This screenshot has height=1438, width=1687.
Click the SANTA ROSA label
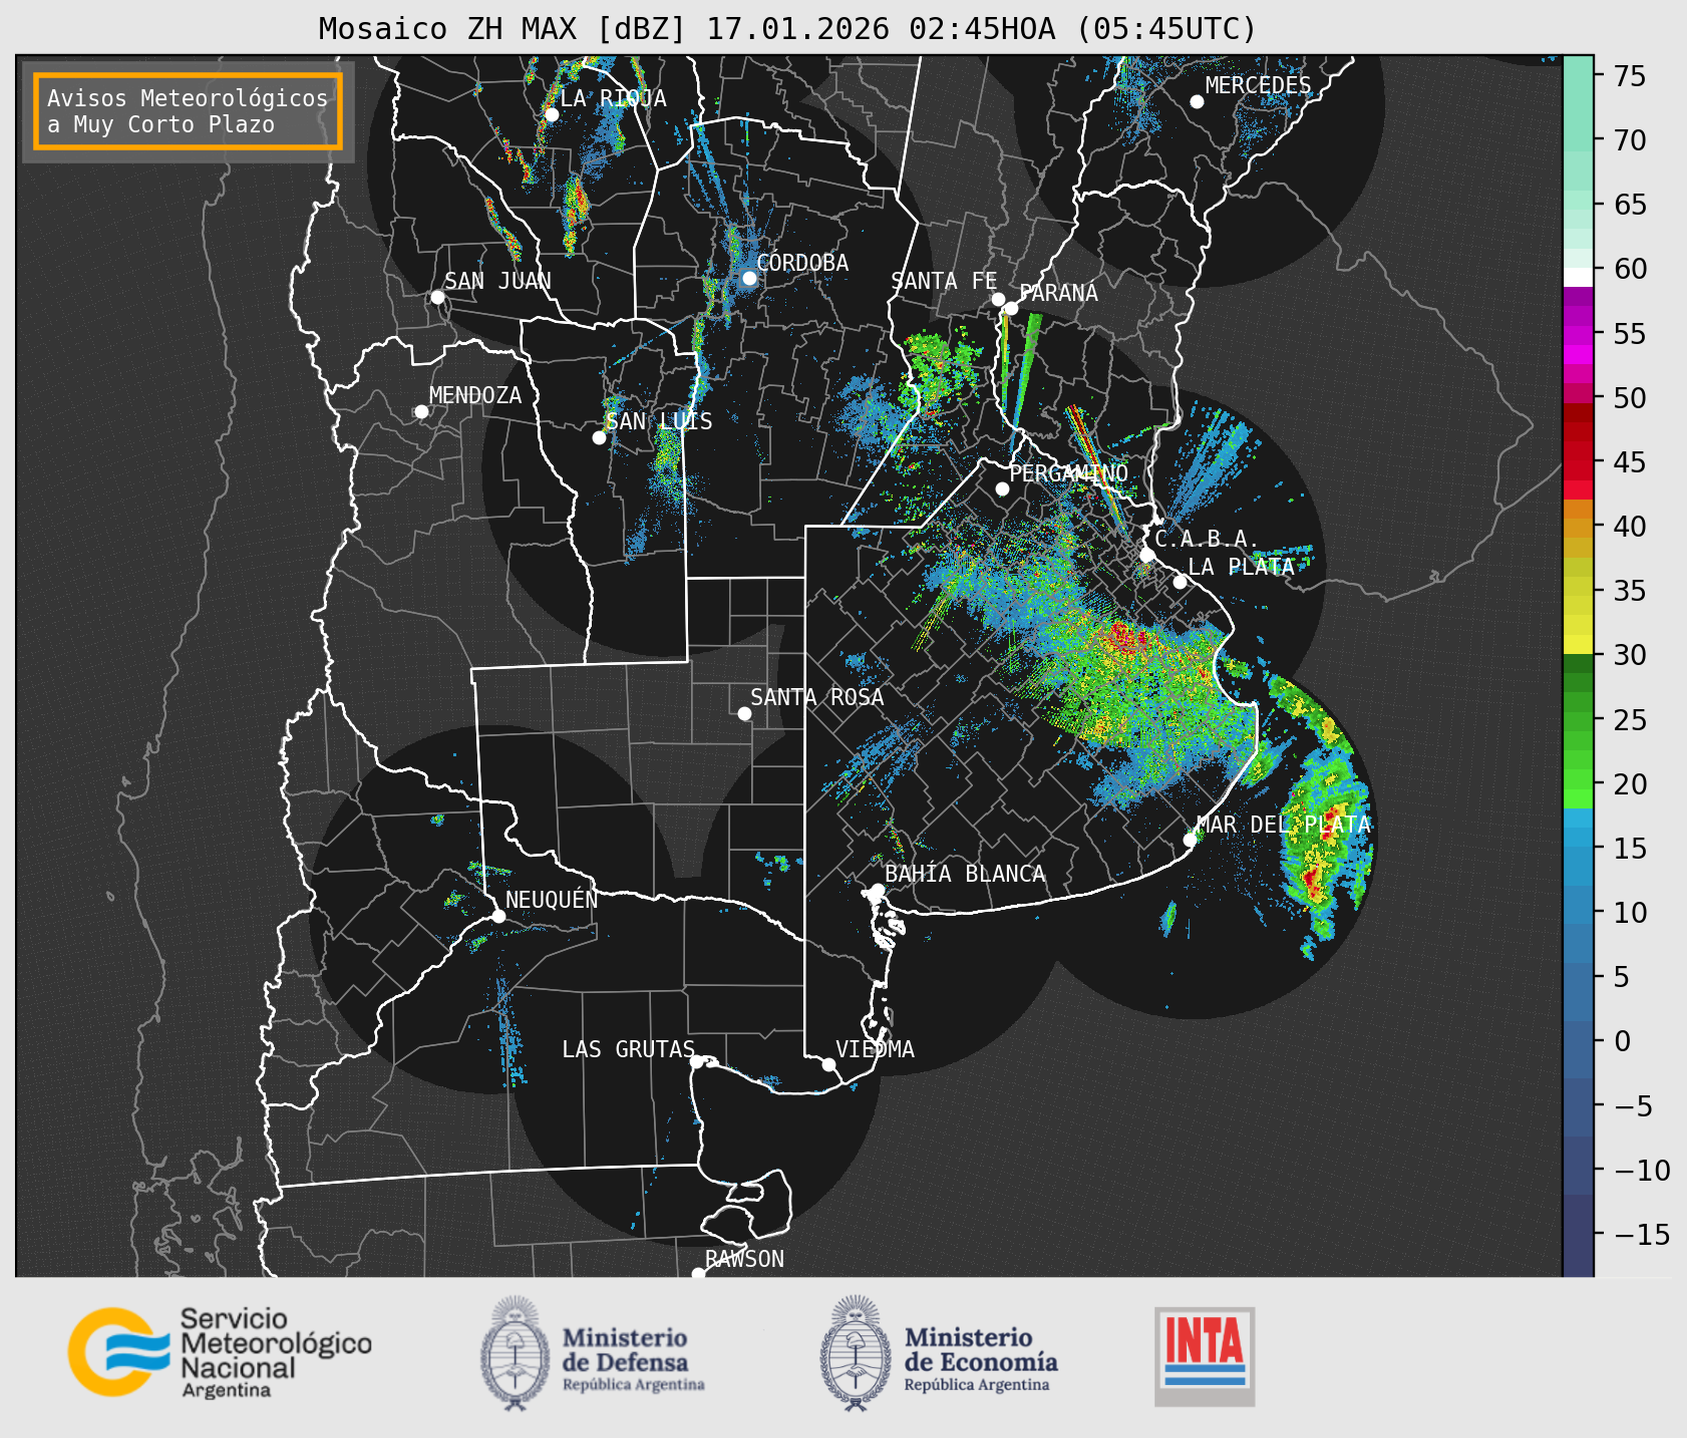coord(817,697)
